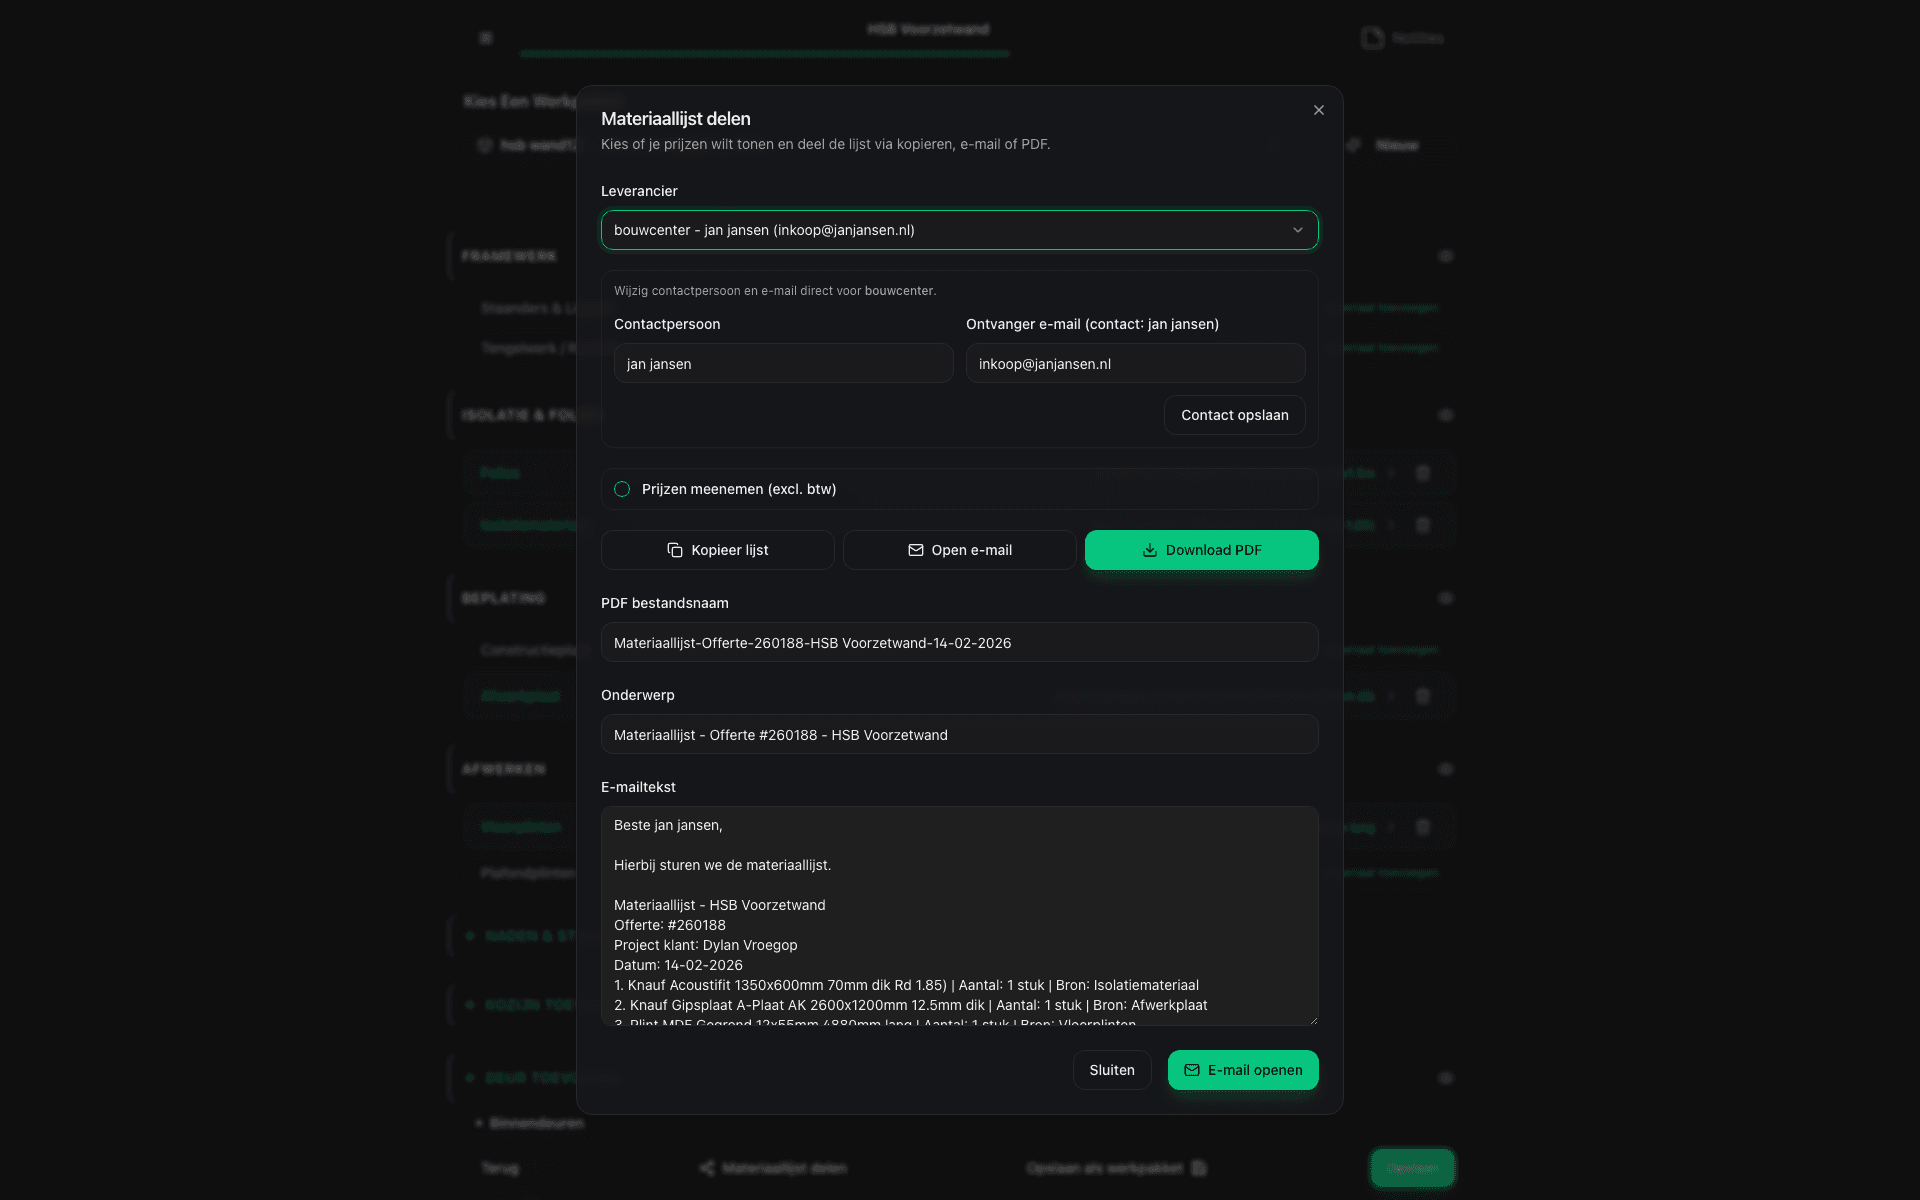Click the download icon in Download PDF

coord(1150,550)
